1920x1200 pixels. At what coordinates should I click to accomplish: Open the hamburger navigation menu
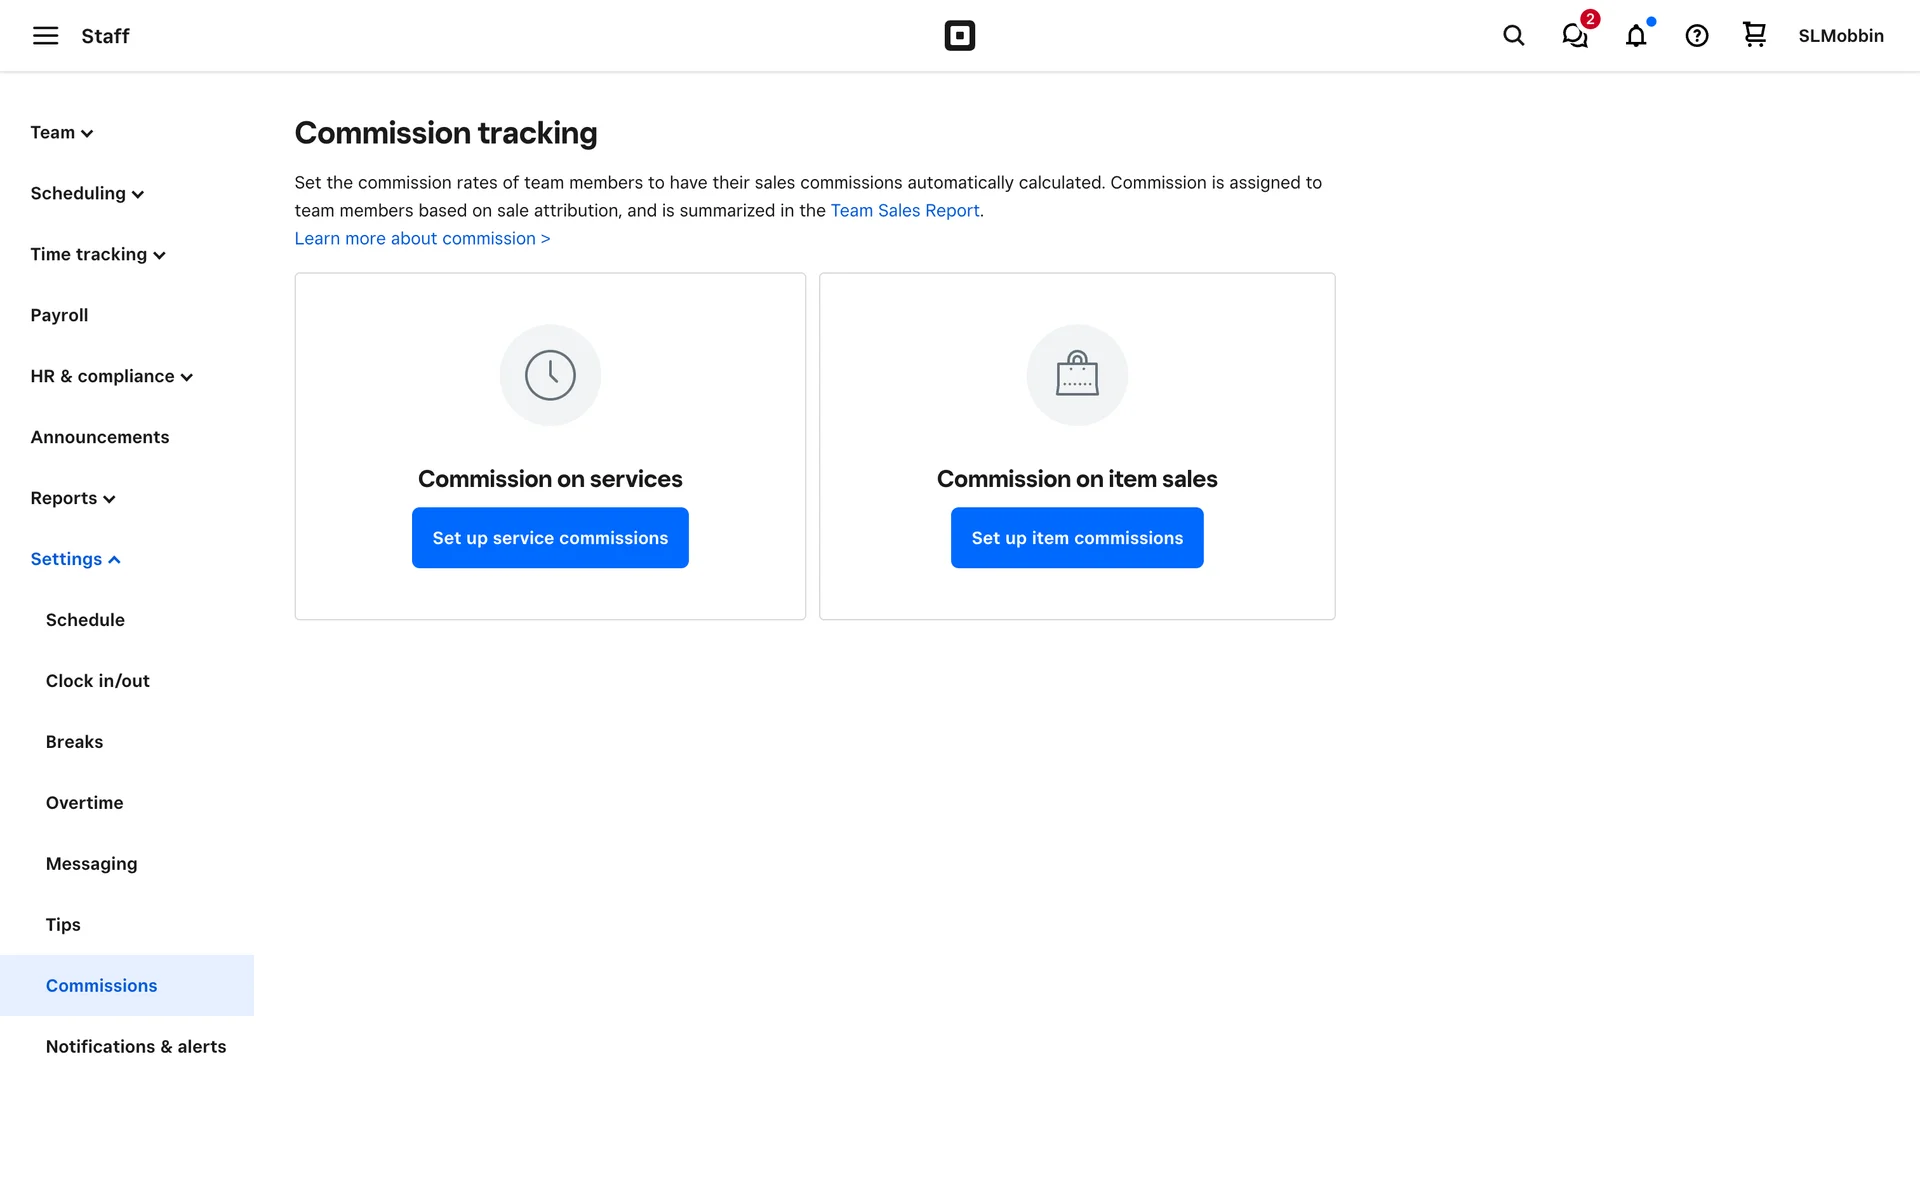pyautogui.click(x=45, y=36)
